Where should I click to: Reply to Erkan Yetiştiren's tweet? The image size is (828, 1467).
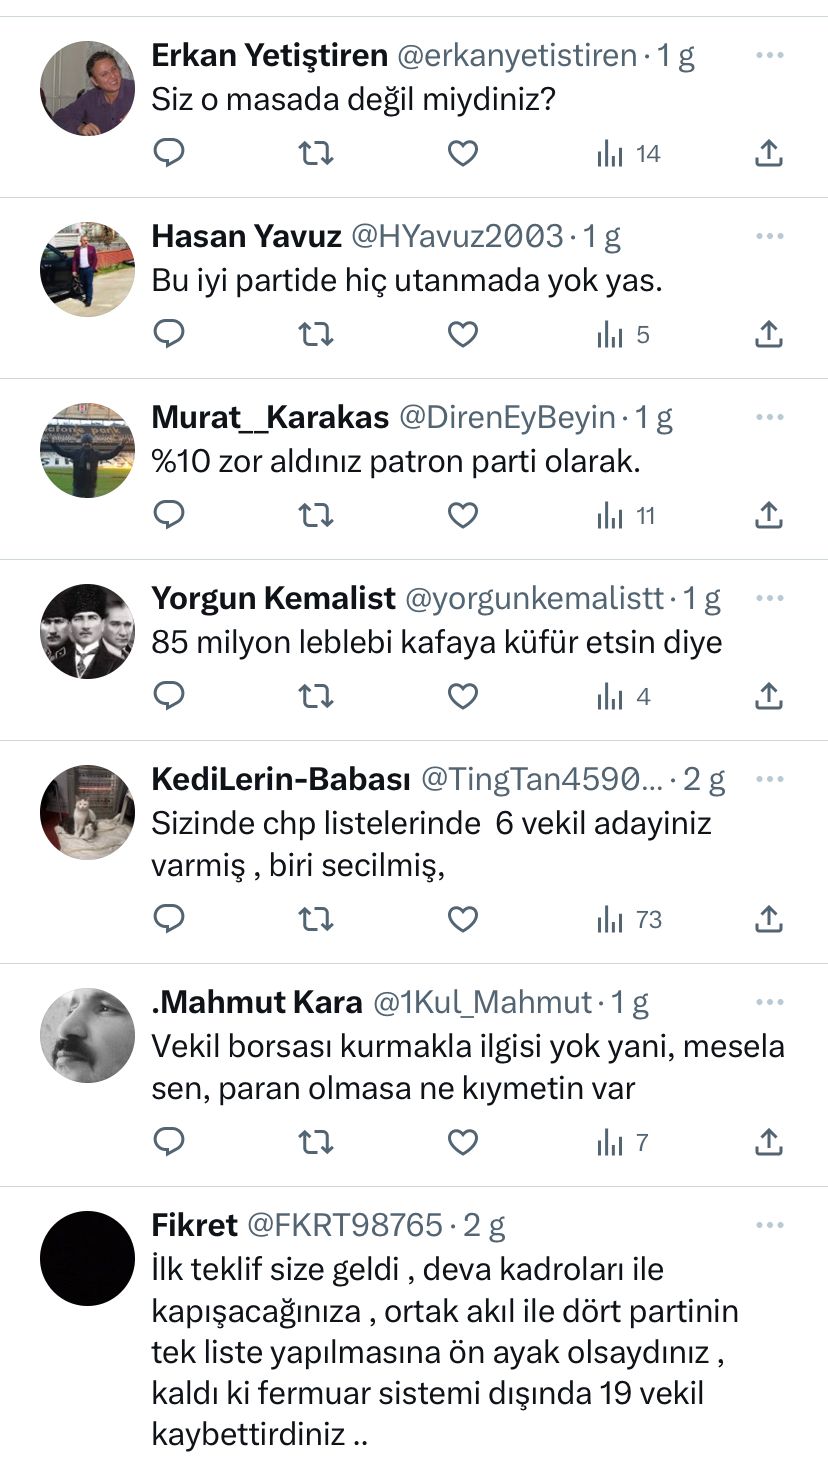(169, 153)
